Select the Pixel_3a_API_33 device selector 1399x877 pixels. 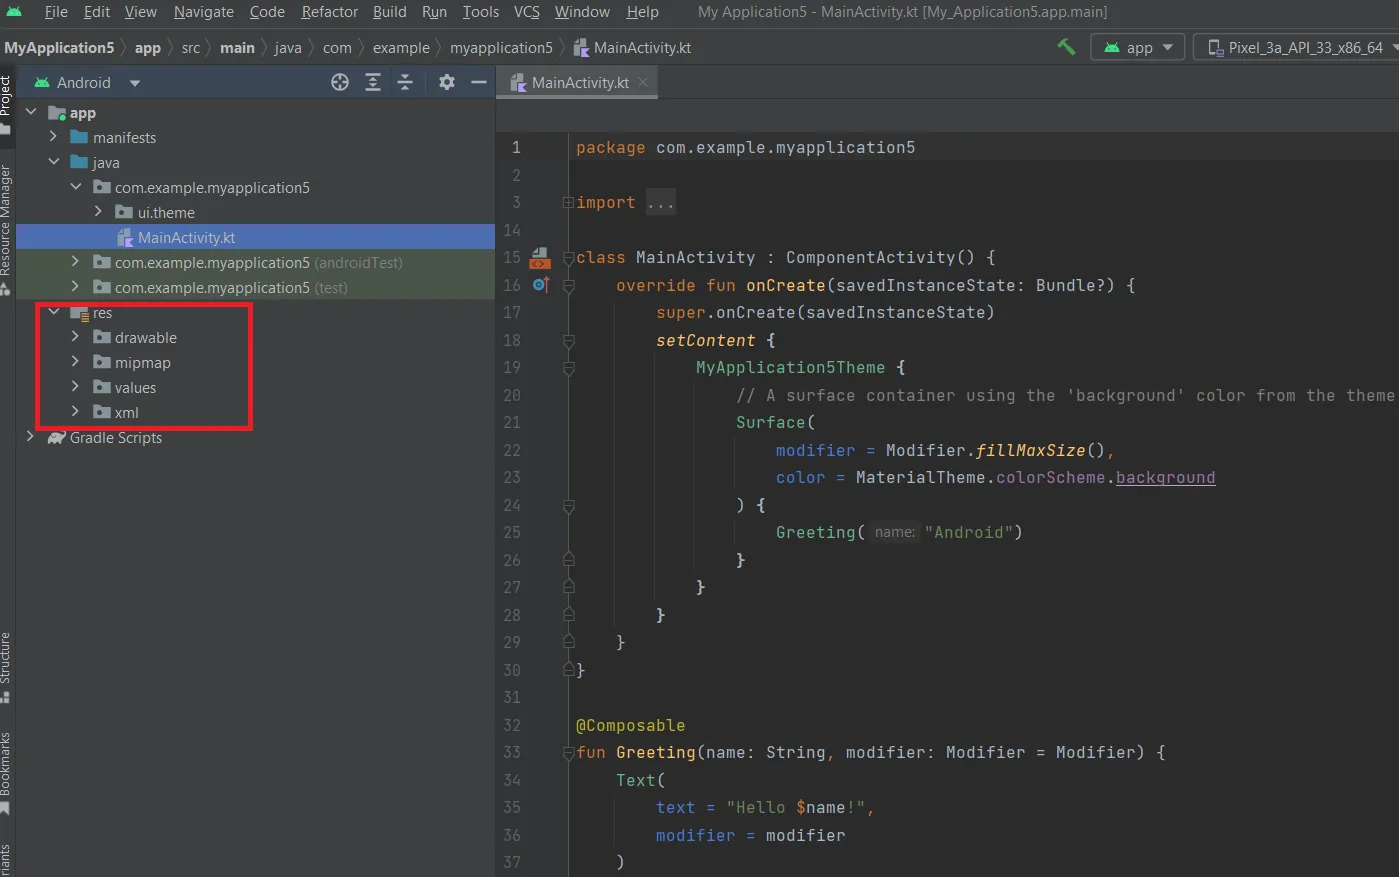coord(1298,48)
